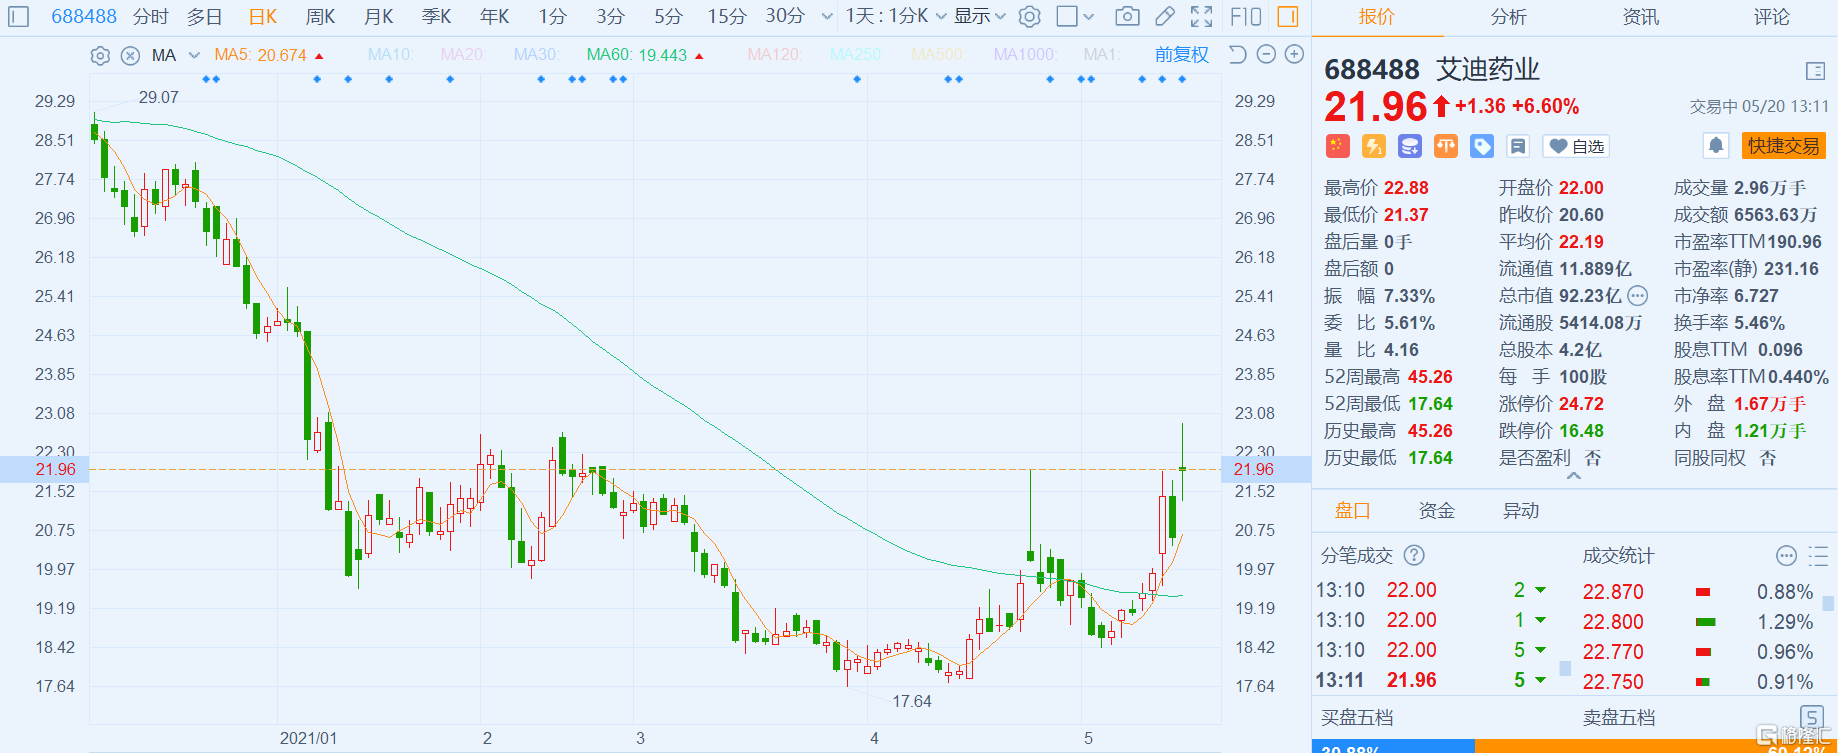Open the layout square dropdown arrow
The height and width of the screenshot is (753, 1838).
[1089, 17]
